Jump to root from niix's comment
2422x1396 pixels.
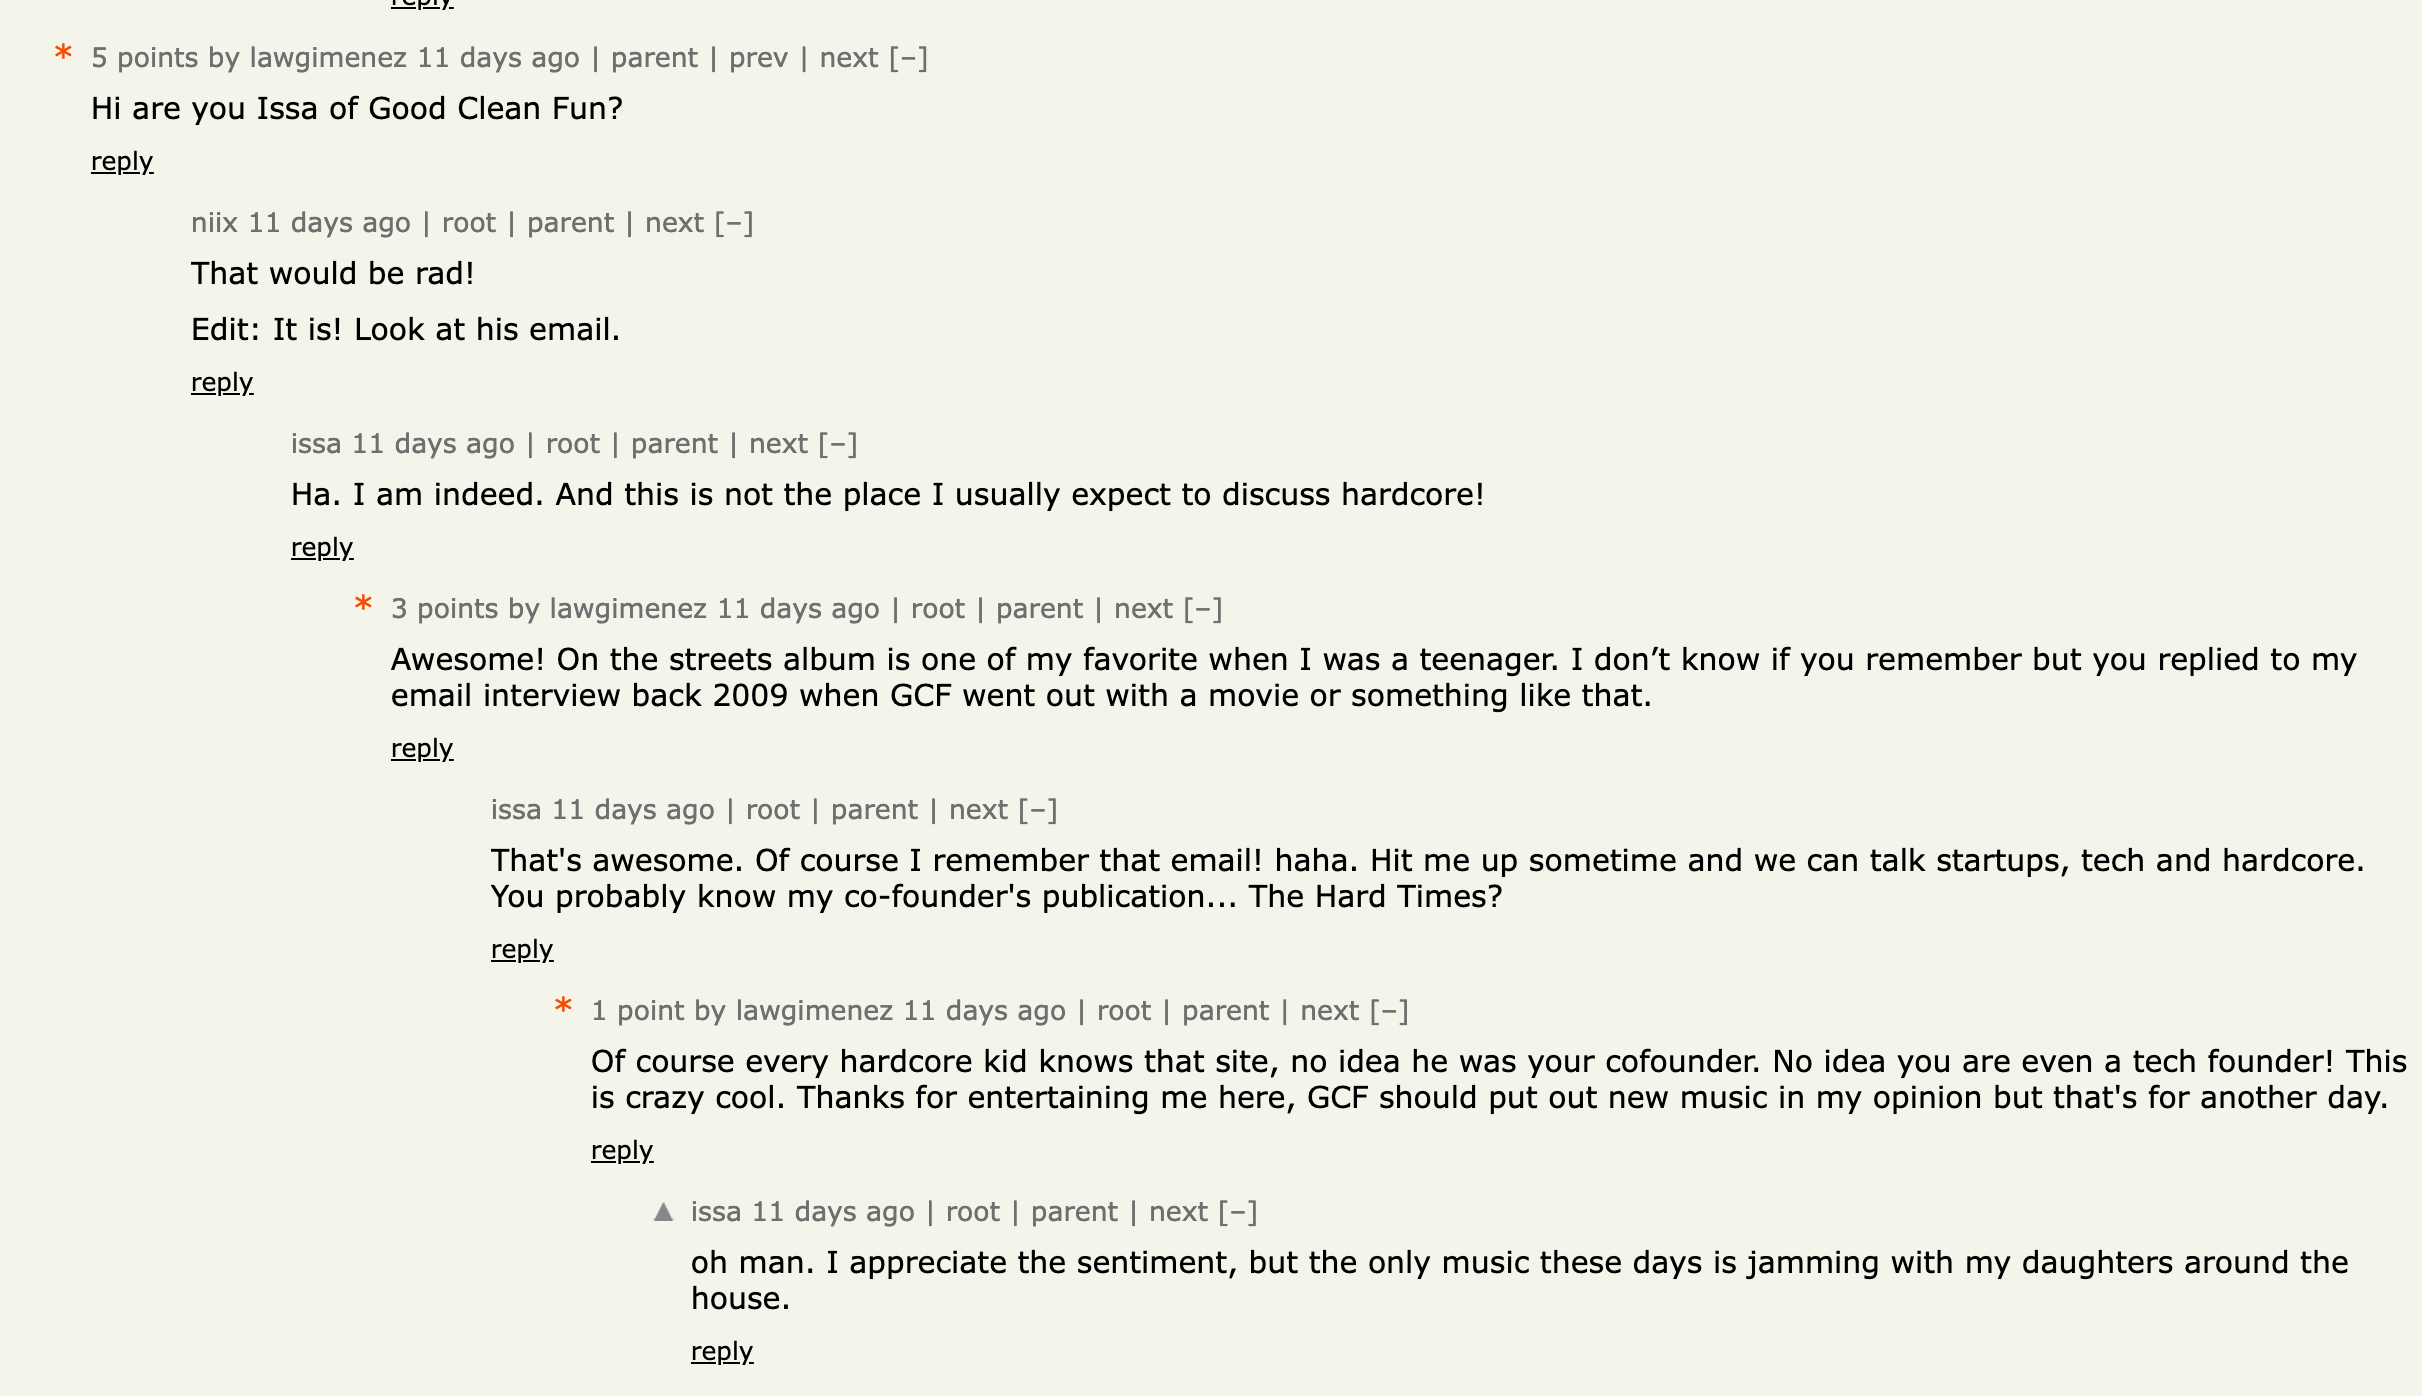tap(469, 223)
